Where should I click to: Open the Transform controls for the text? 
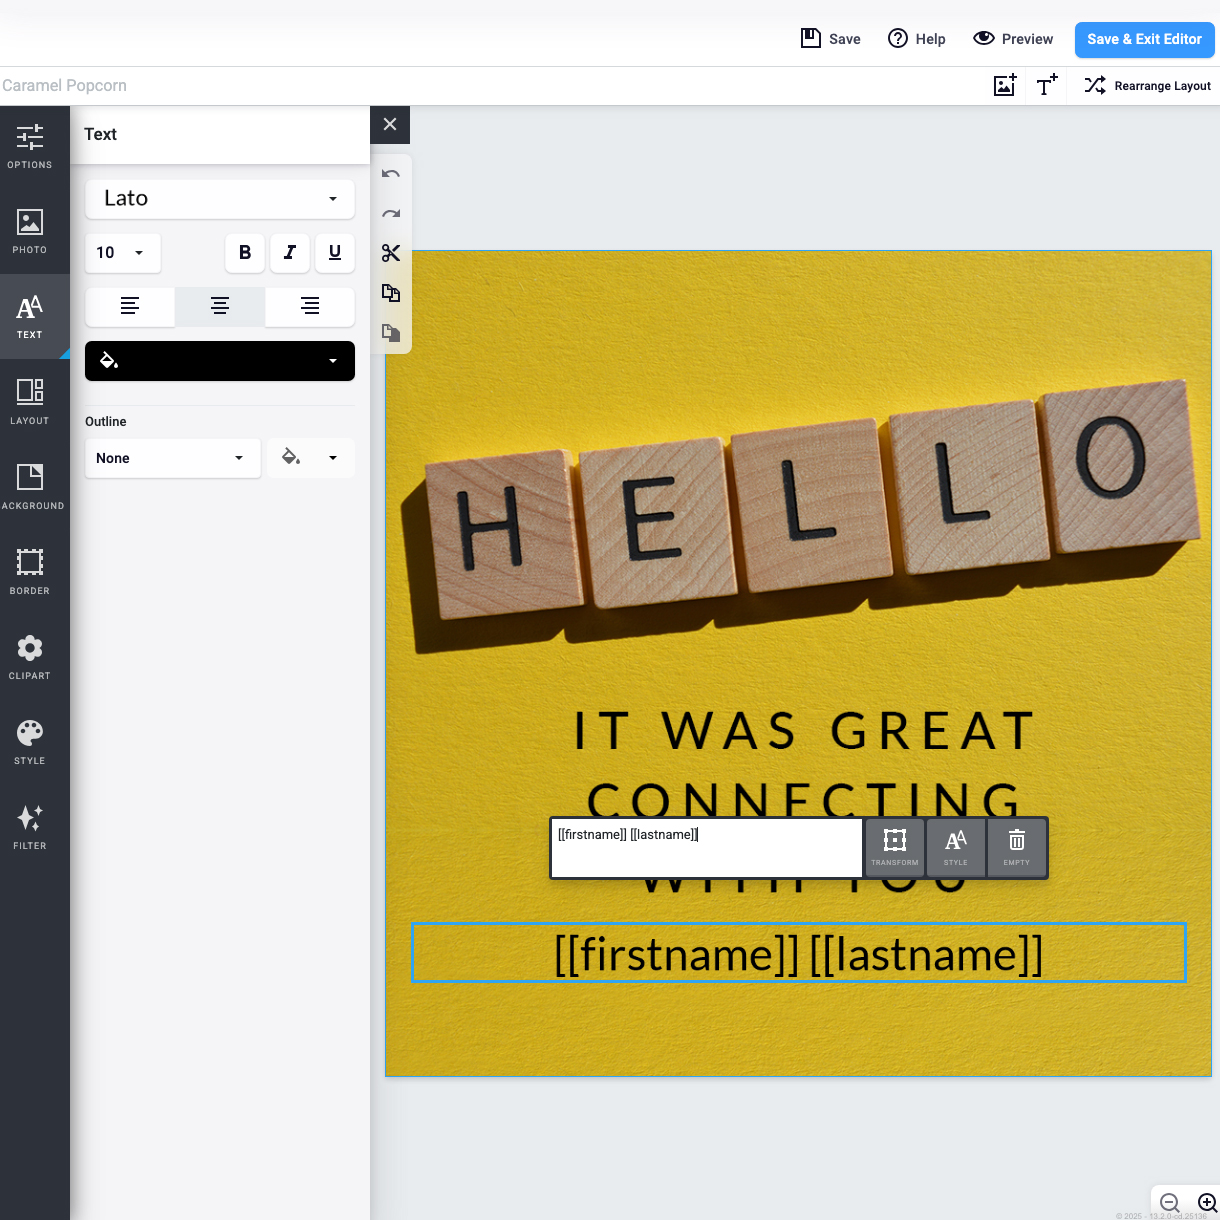pos(894,847)
